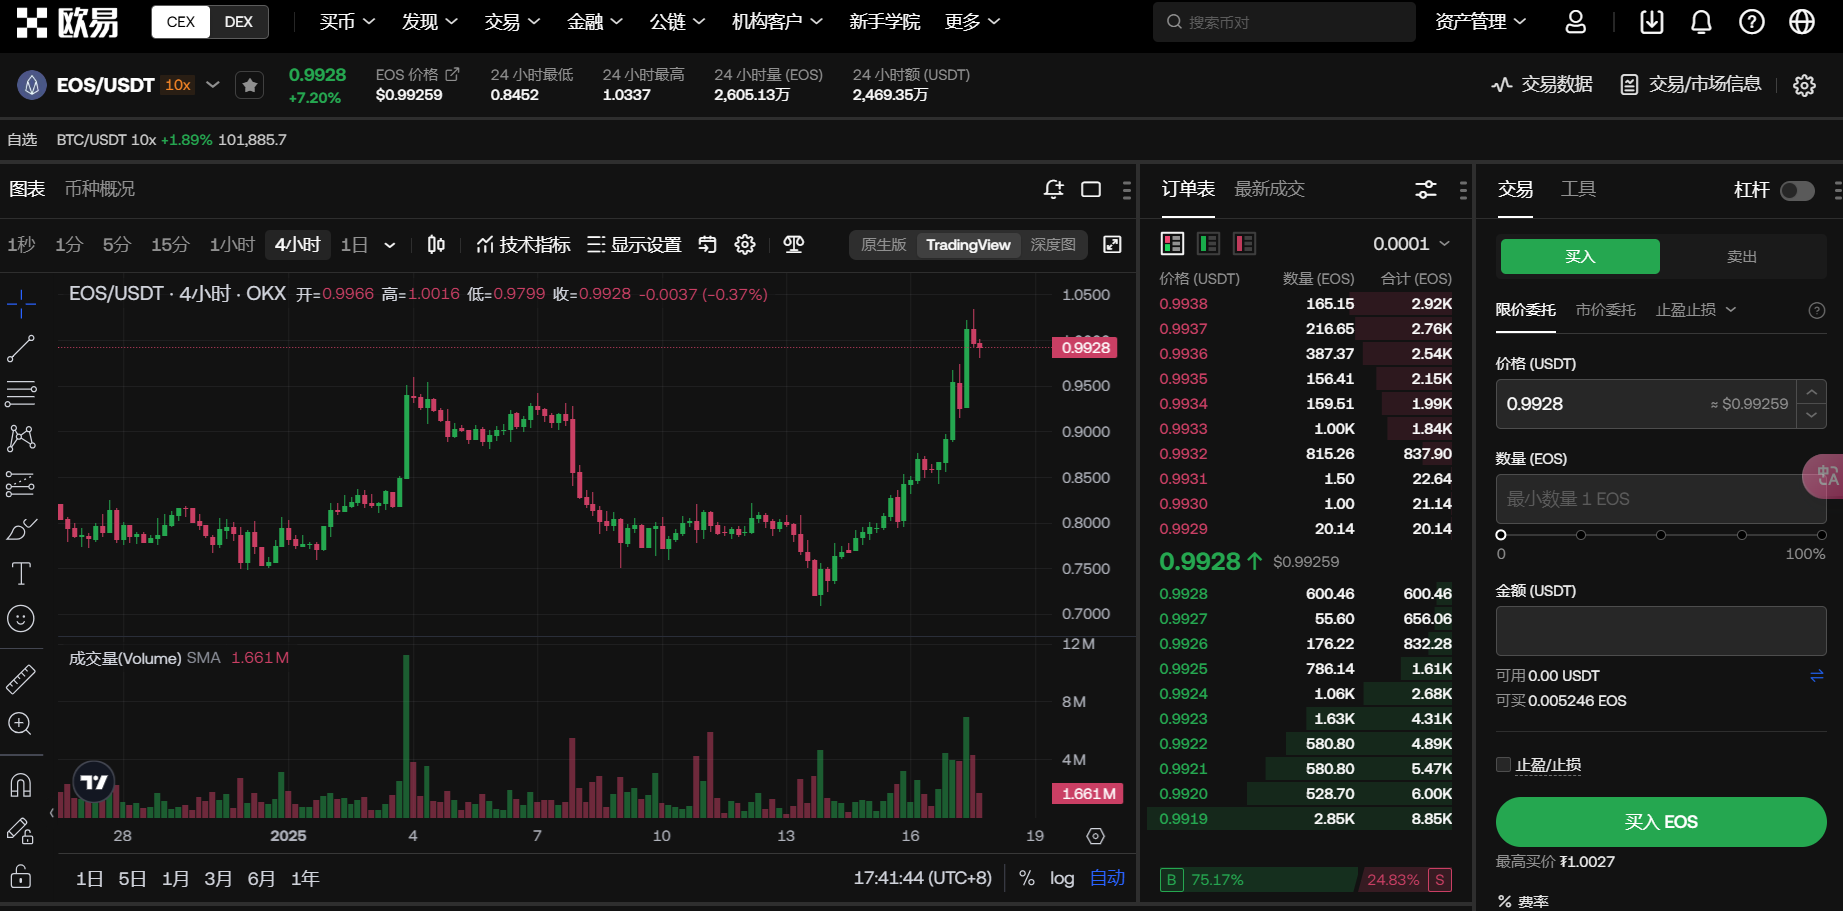
Task: Click the candlestick chart type icon
Action: pyautogui.click(x=436, y=245)
